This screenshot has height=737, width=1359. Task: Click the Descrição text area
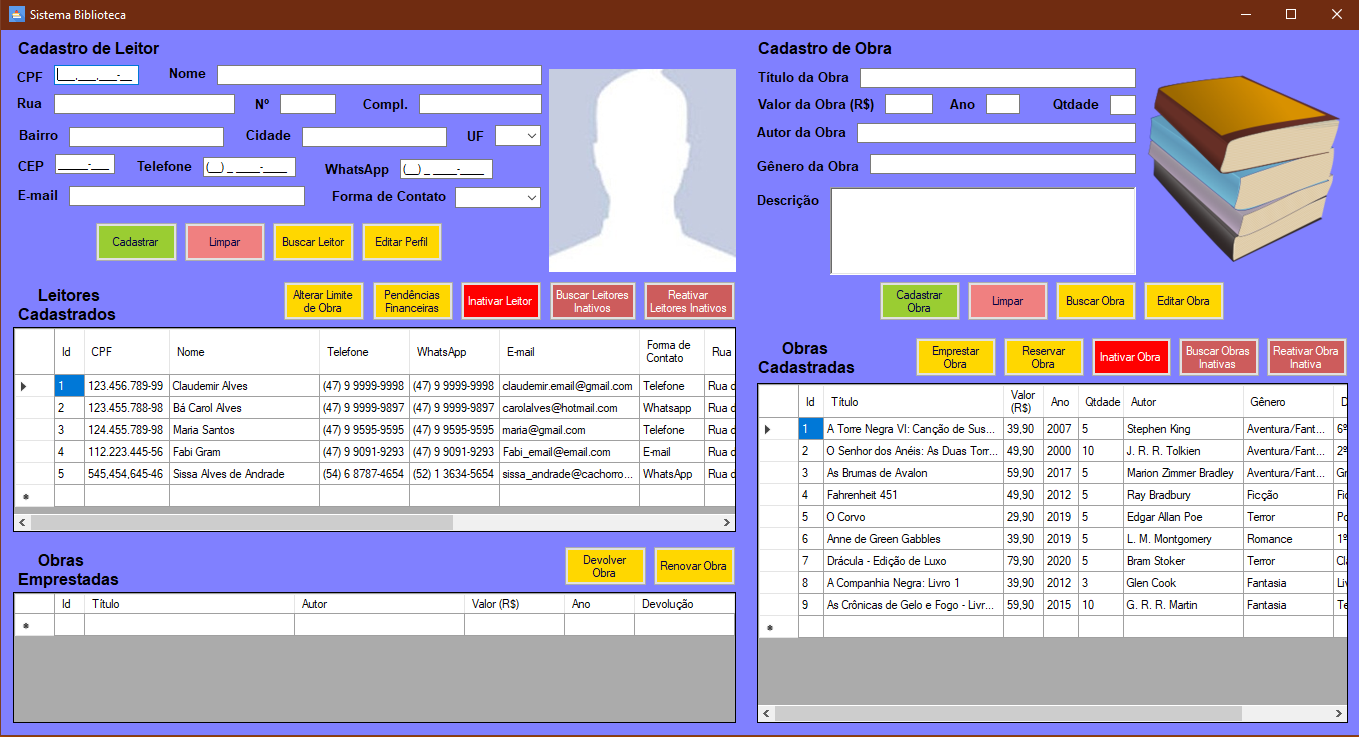983,231
